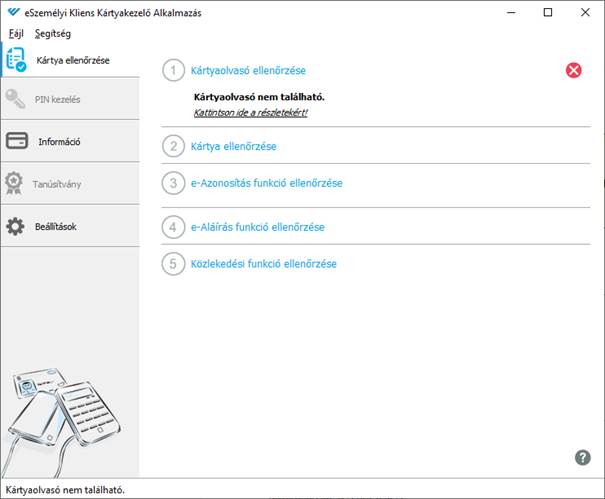
Task: Click Közlekedési funkció ellenőrzése heading
Action: [264, 264]
